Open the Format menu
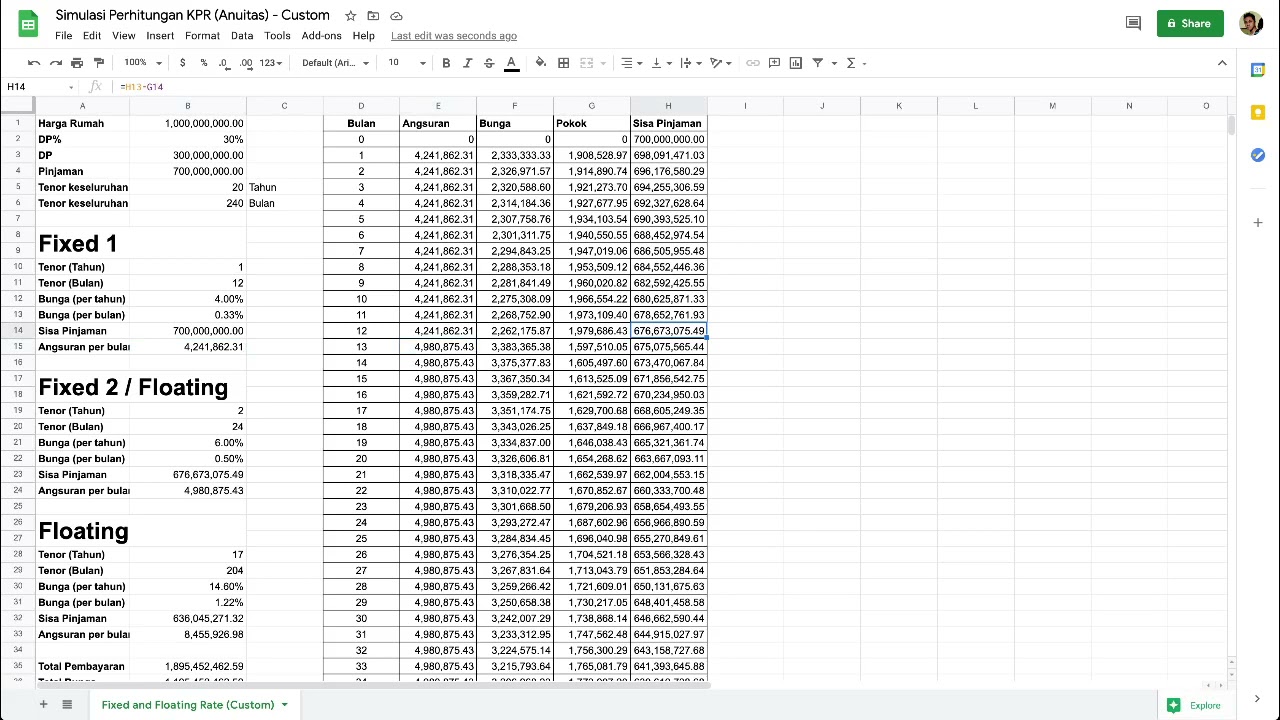The height and width of the screenshot is (720, 1280). coord(202,36)
